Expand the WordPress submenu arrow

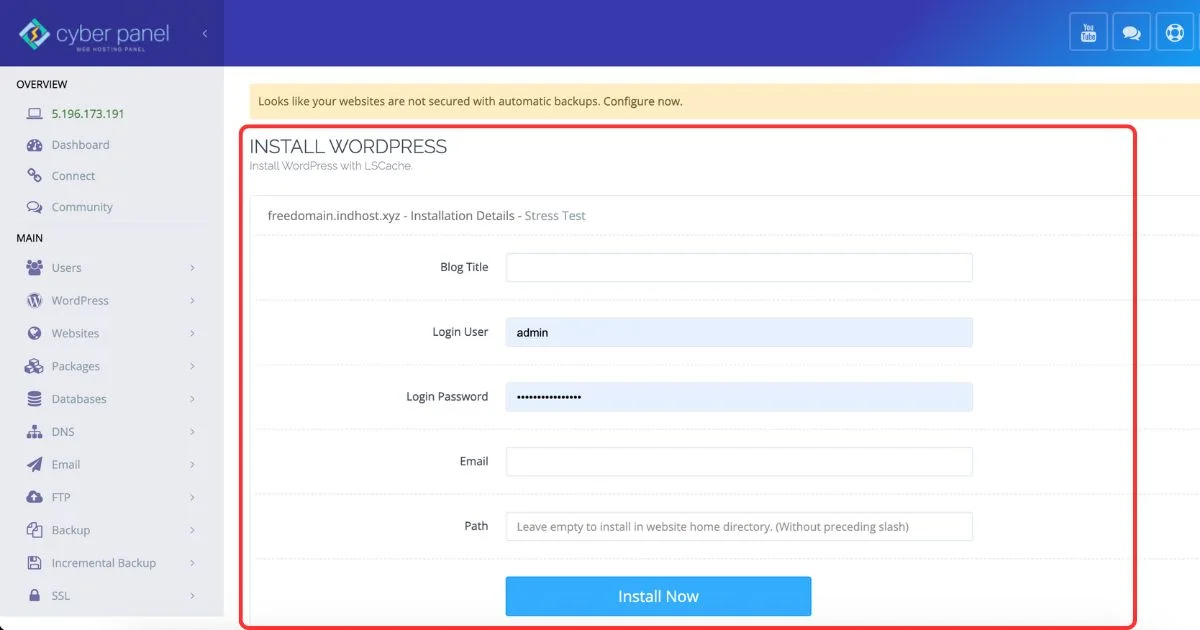click(192, 300)
